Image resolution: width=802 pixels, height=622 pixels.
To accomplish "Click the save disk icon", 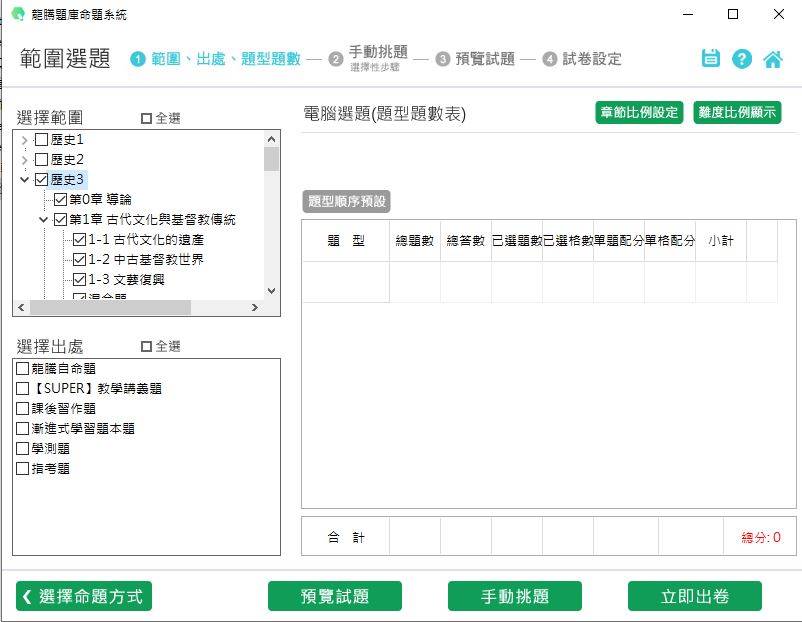I will [710, 58].
